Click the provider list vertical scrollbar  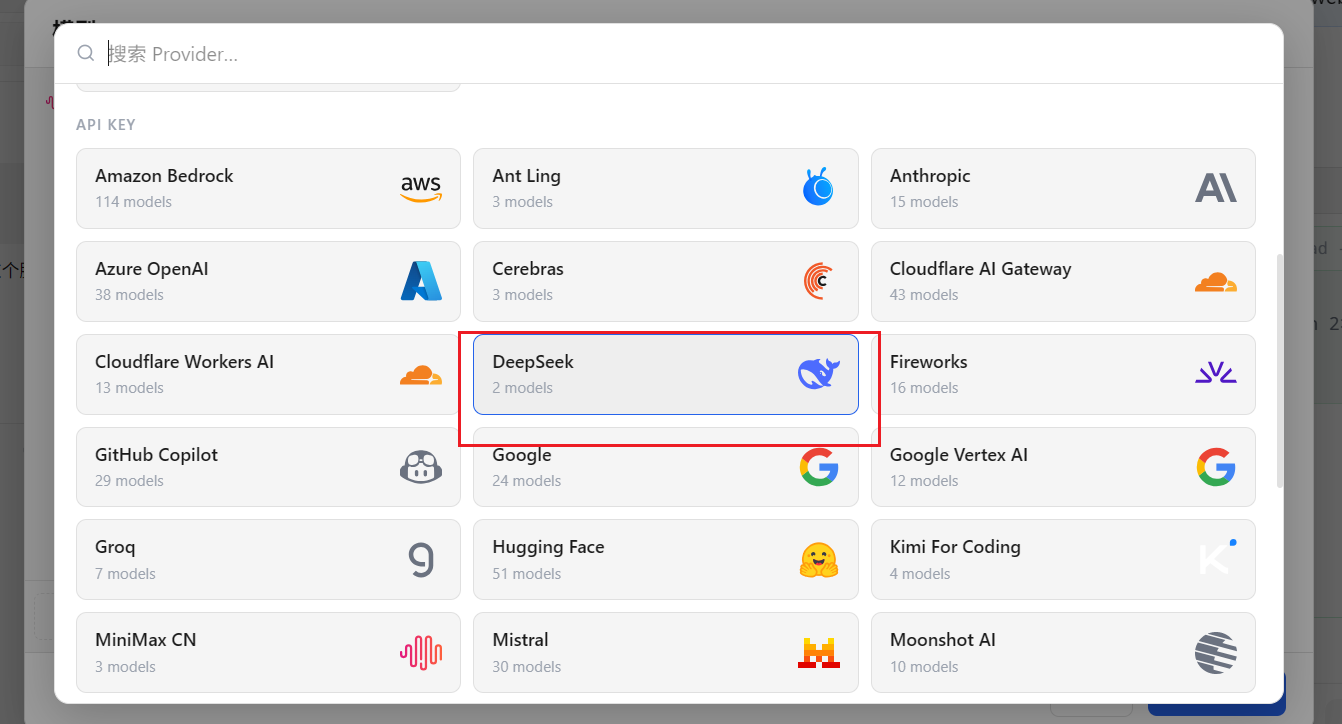pos(1280,371)
